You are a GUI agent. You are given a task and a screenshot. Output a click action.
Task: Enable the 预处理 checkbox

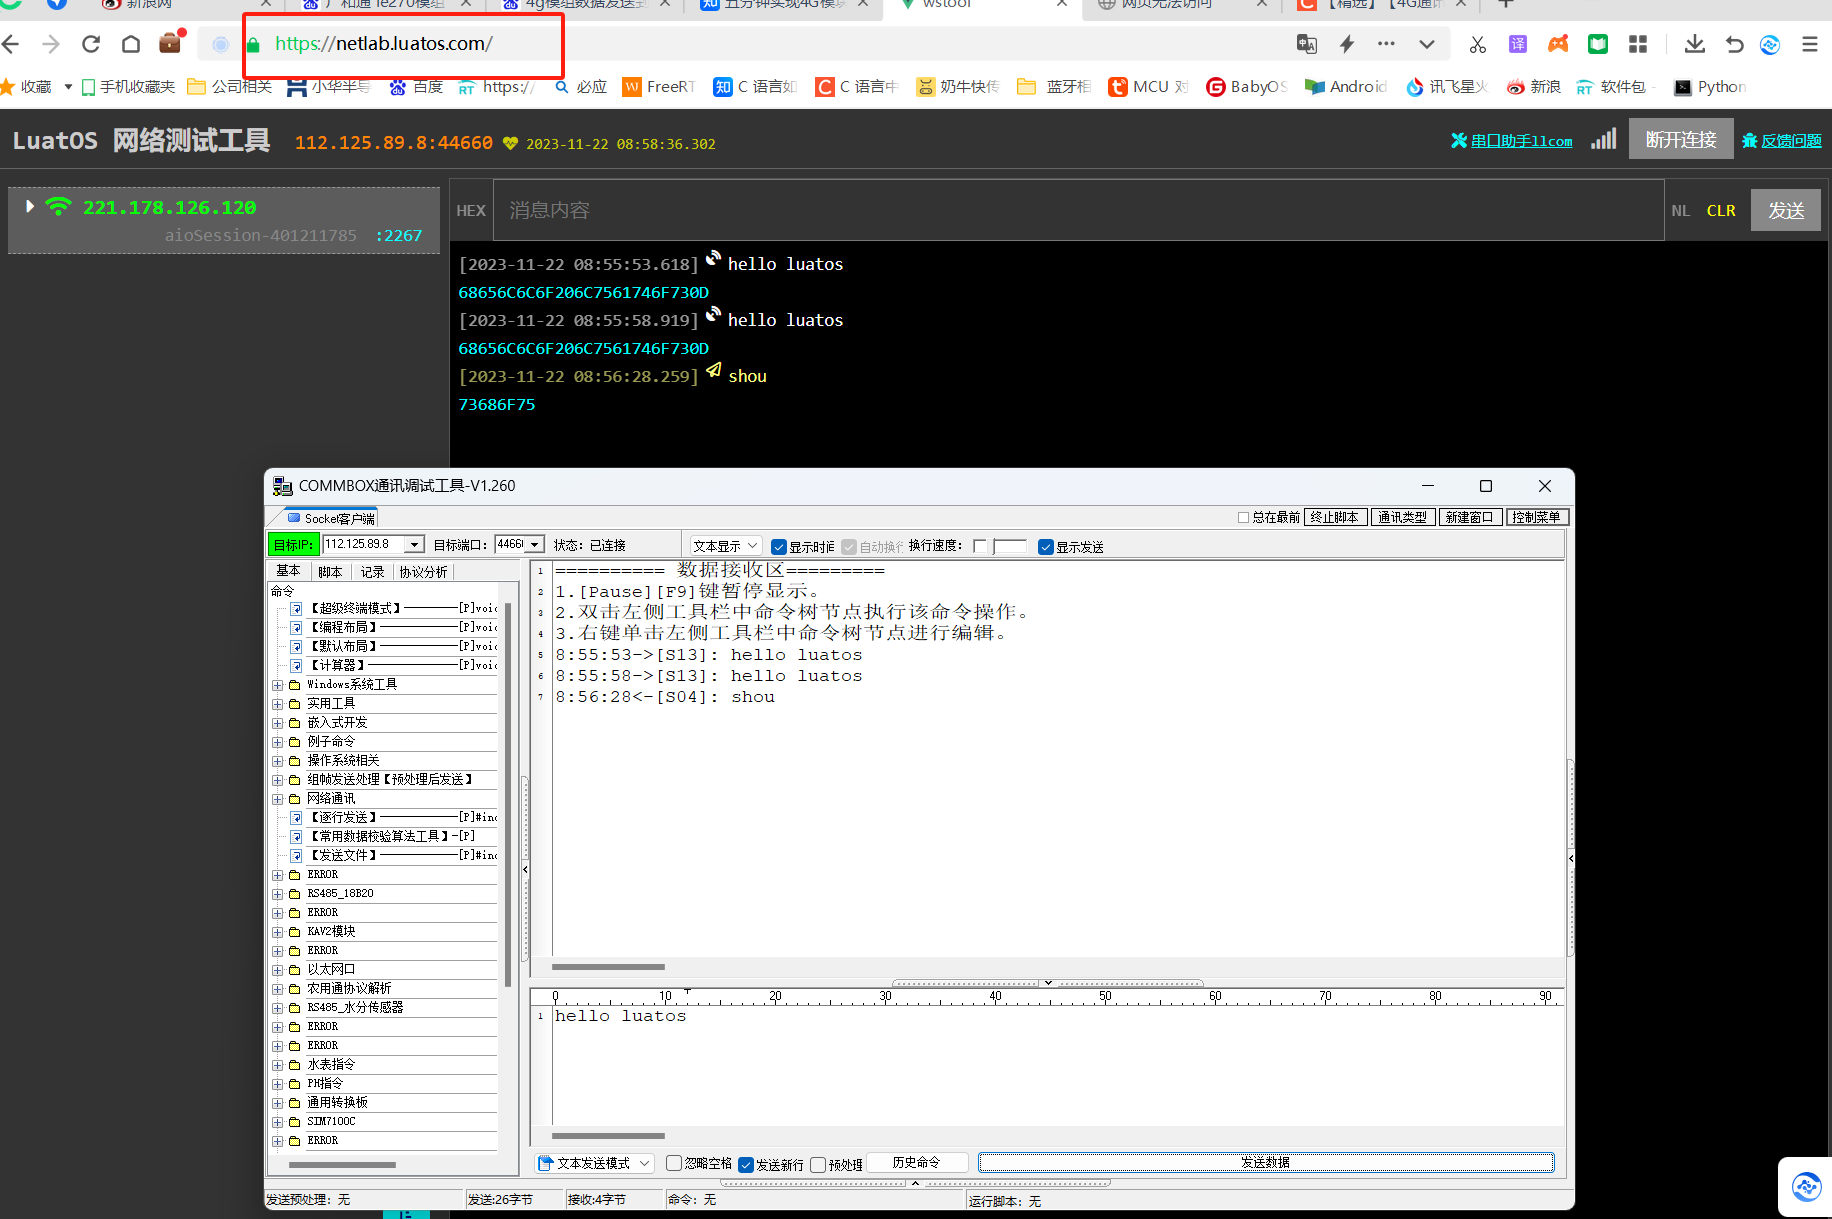click(818, 1164)
